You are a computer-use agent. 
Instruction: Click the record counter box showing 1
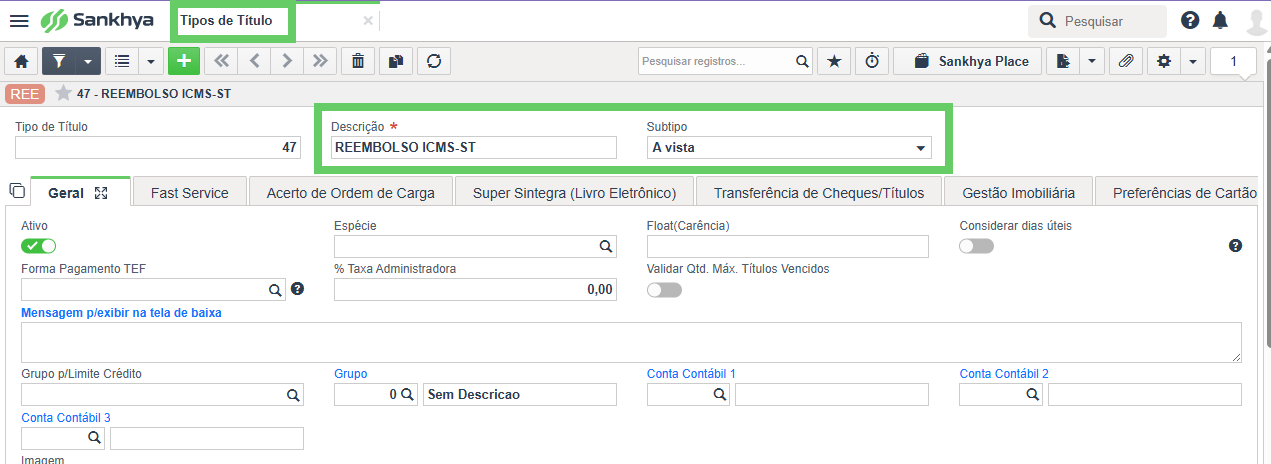[1233, 61]
